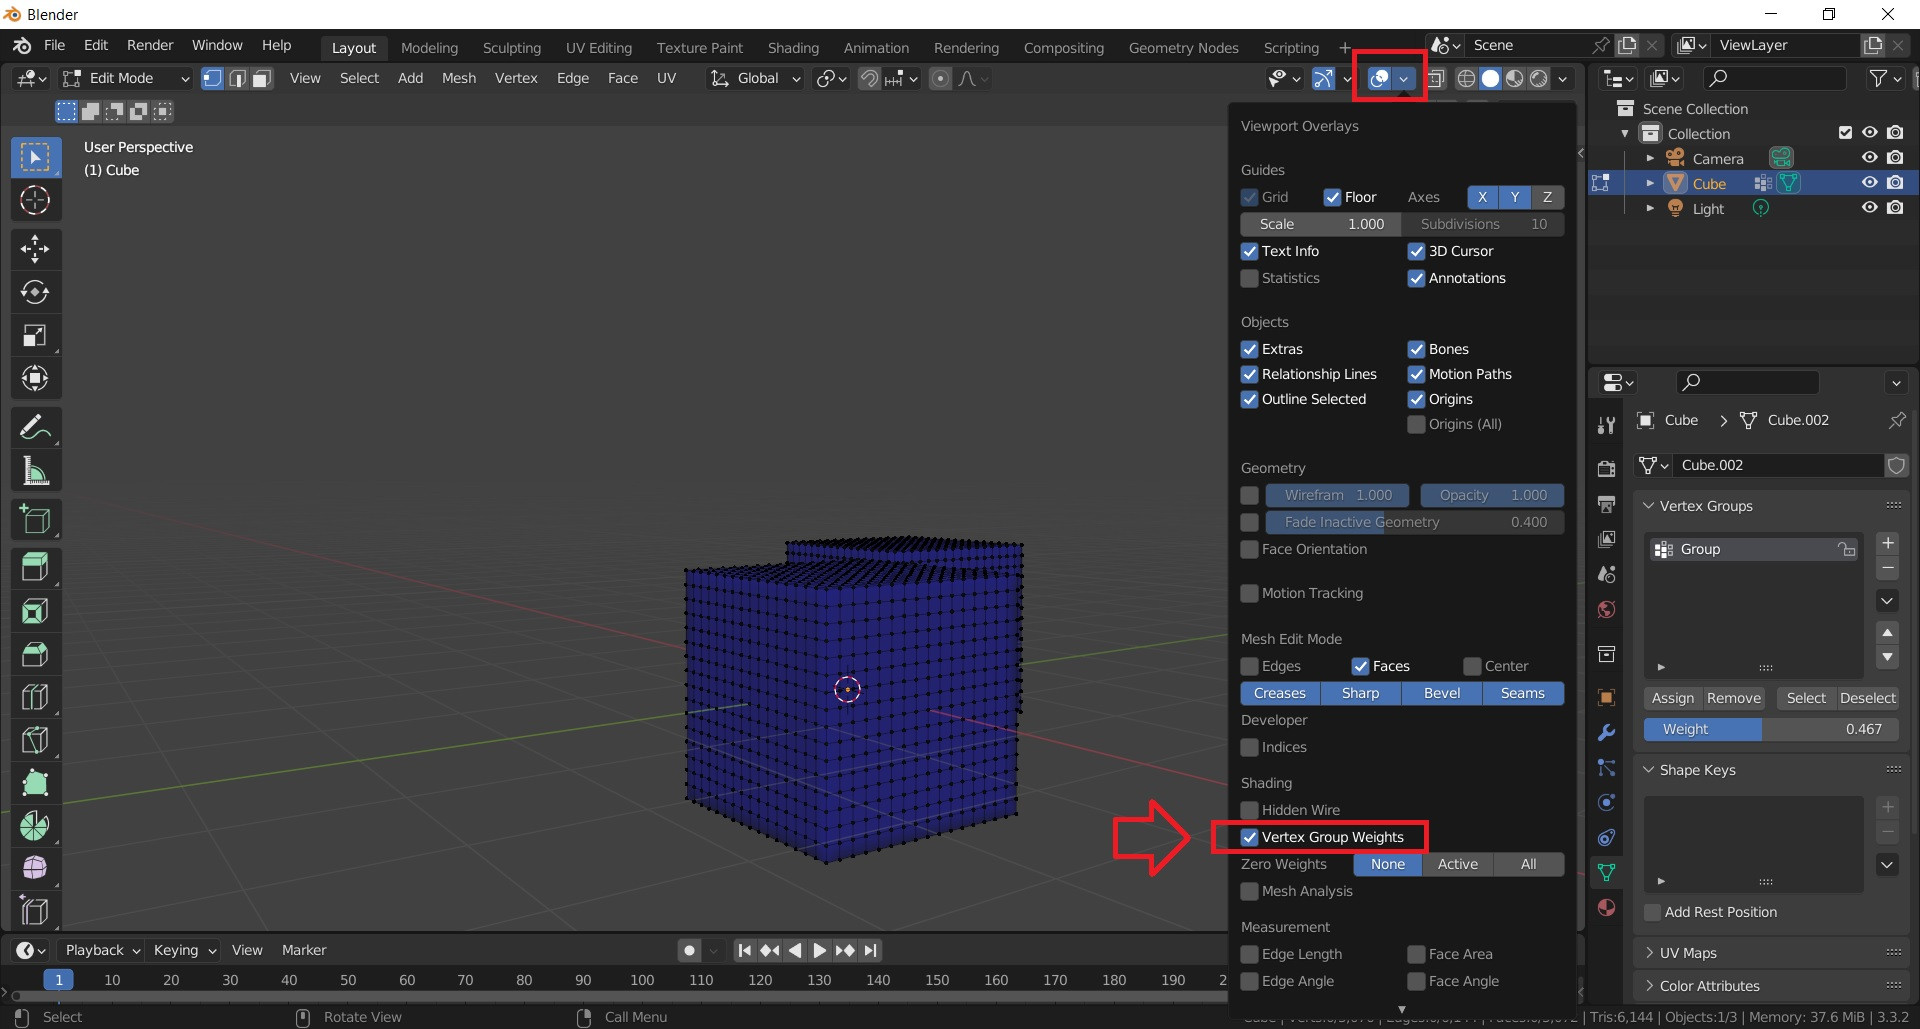Click the Seams button in Mesh Edit Mode

point(1522,692)
